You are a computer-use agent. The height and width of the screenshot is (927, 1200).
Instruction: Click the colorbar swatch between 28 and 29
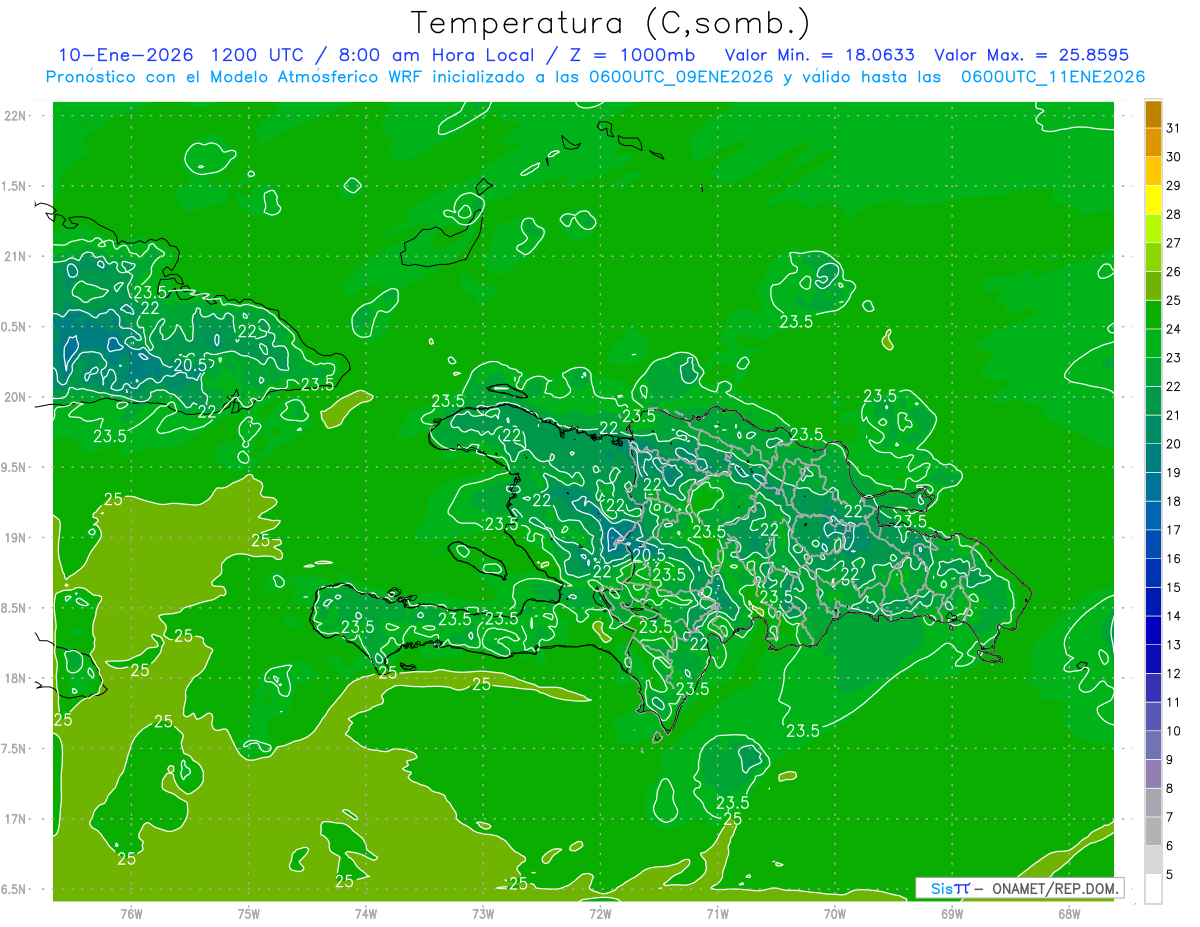click(x=1153, y=200)
